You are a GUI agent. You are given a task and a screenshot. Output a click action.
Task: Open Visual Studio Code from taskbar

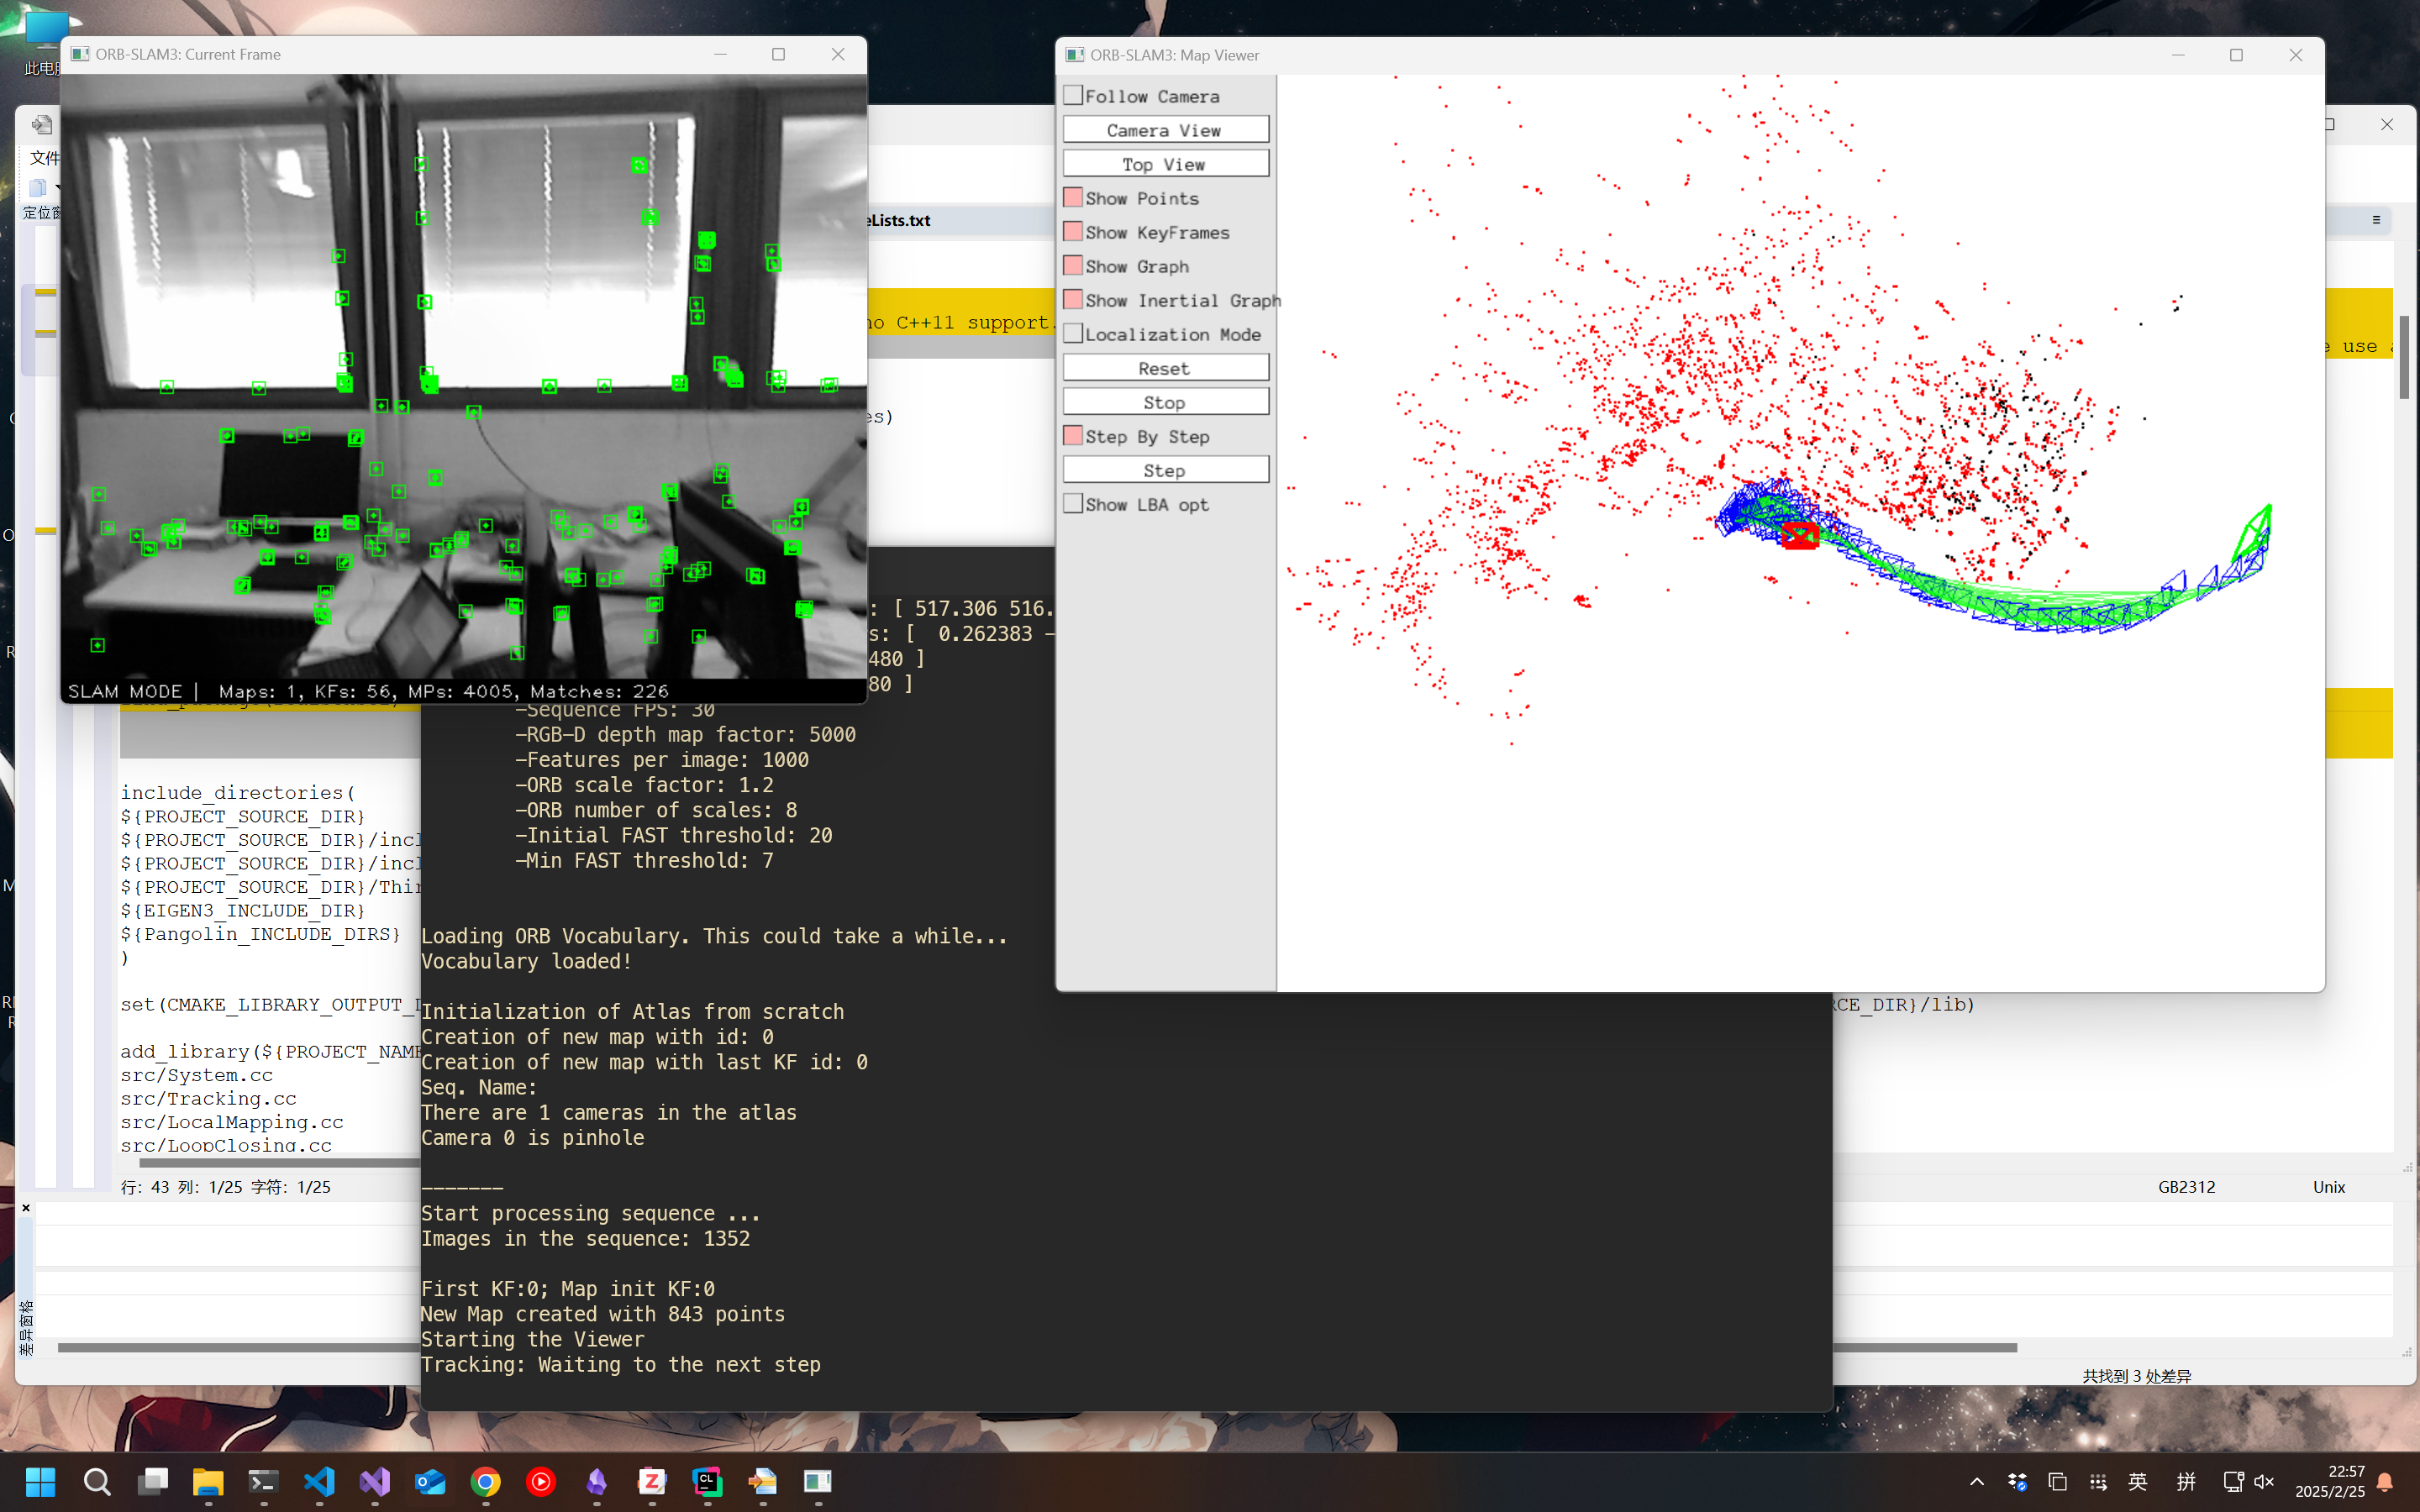click(x=319, y=1481)
